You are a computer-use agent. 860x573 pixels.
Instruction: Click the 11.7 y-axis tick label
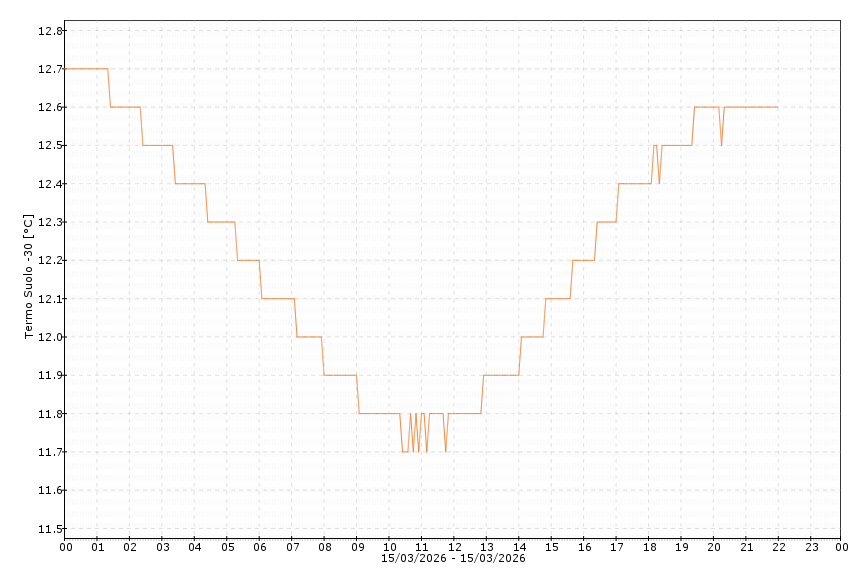[x=50, y=452]
